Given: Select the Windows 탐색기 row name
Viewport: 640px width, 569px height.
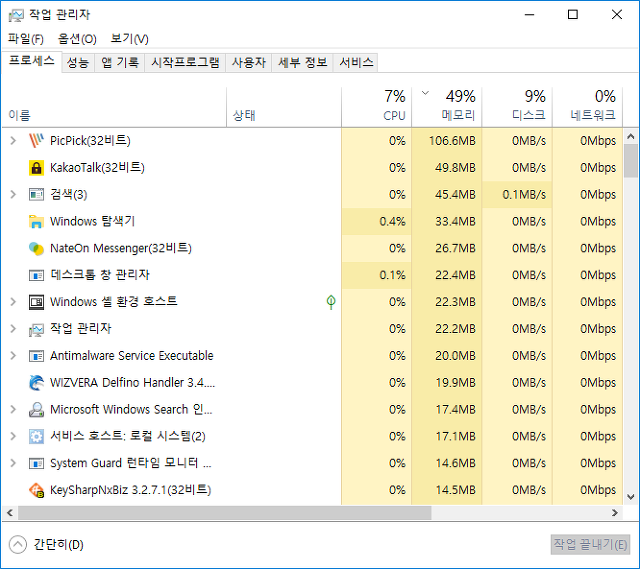Looking at the screenshot, I should click(x=92, y=222).
